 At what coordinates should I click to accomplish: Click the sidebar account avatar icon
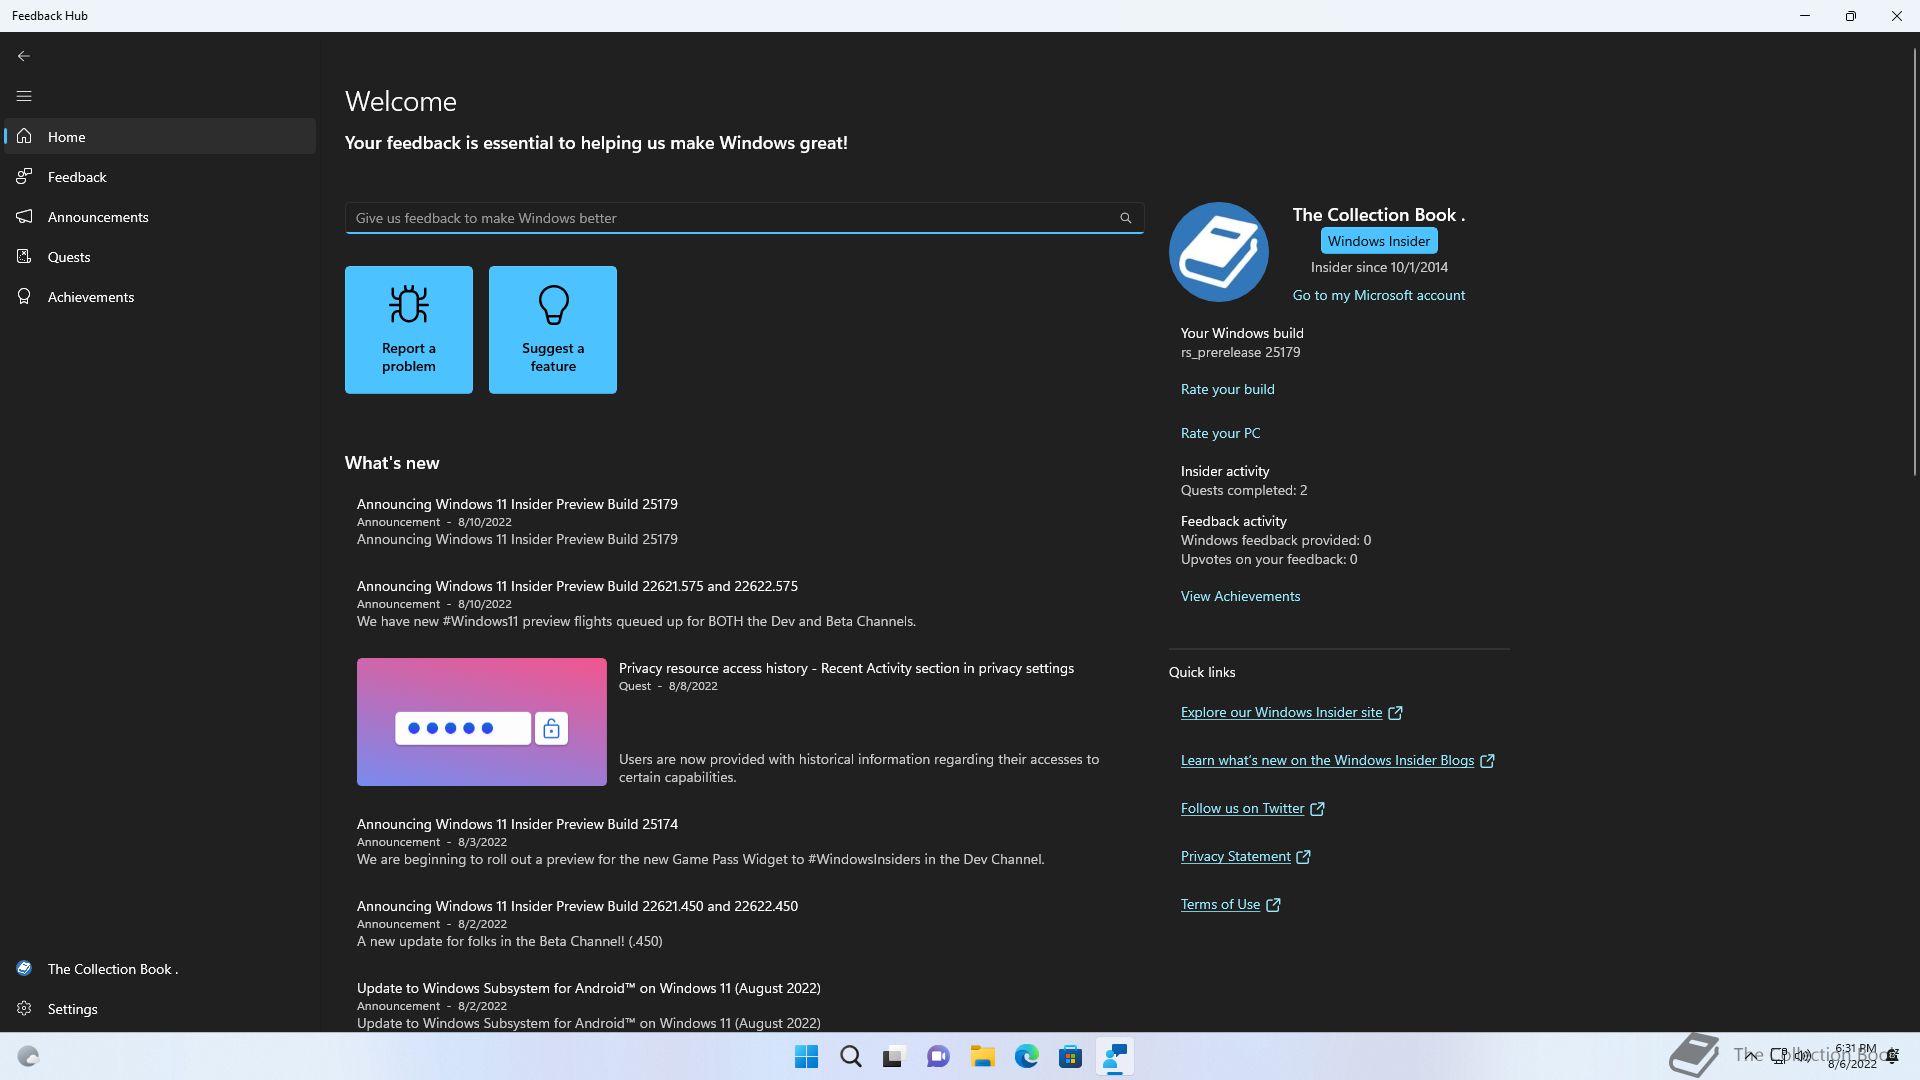(24, 968)
